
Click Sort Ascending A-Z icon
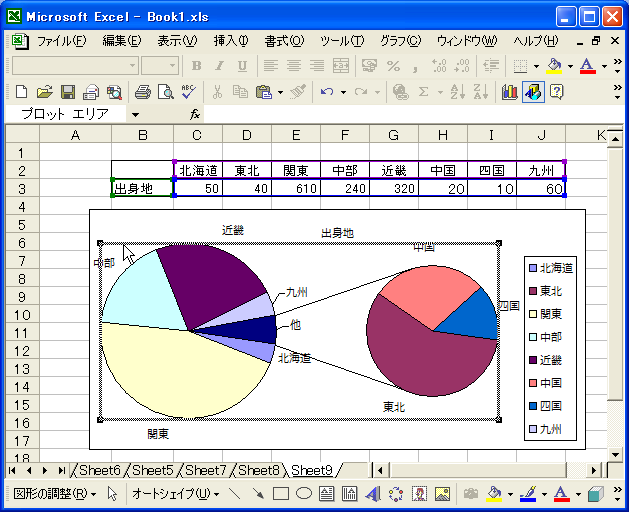458,92
